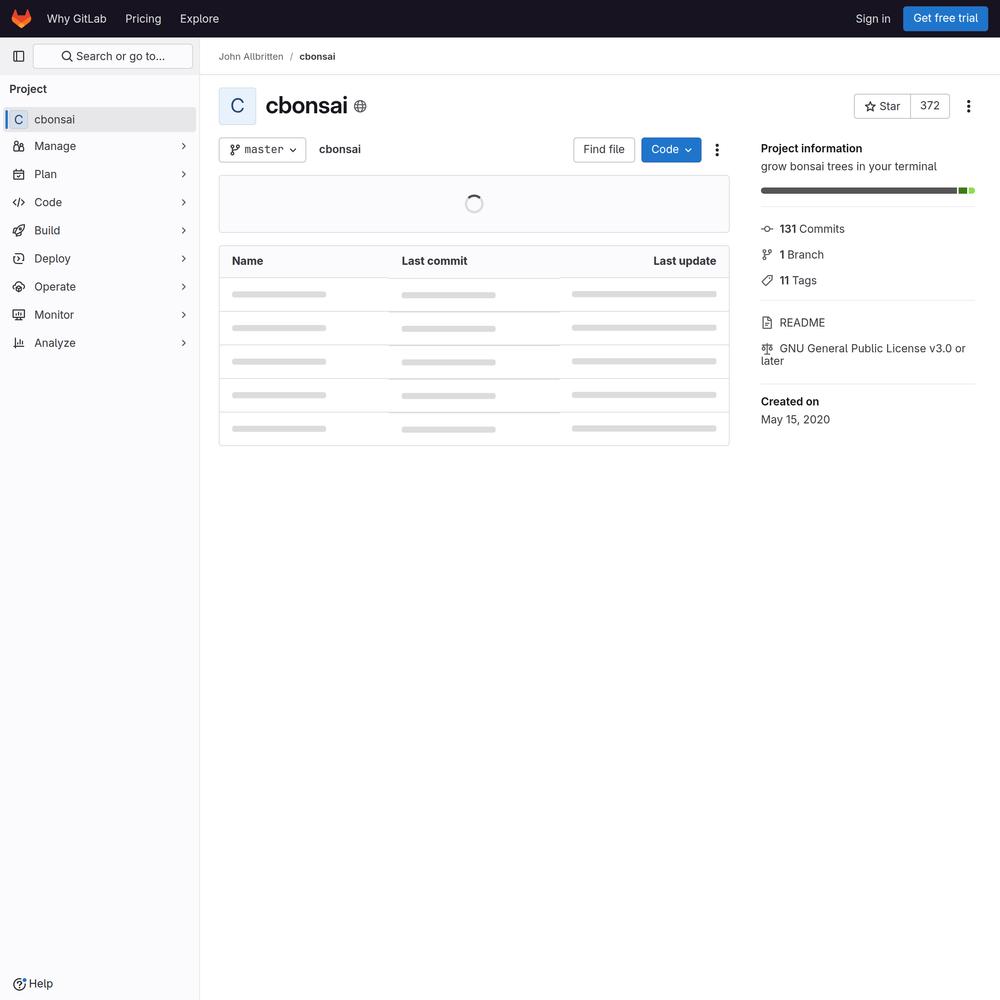Click the star icon on Star button

(x=870, y=107)
